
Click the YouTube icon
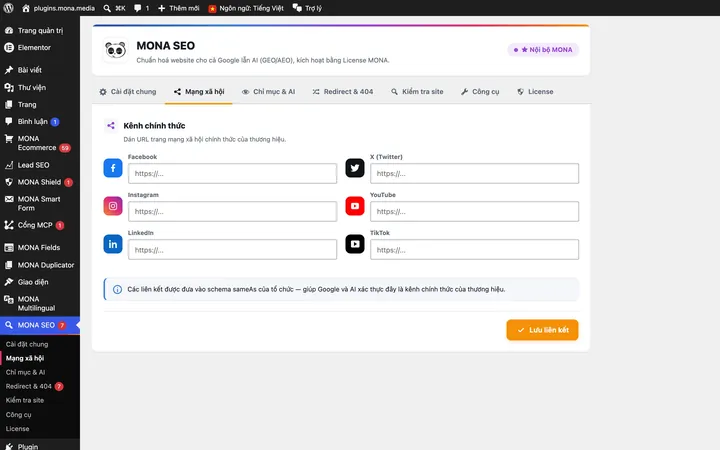(355, 206)
